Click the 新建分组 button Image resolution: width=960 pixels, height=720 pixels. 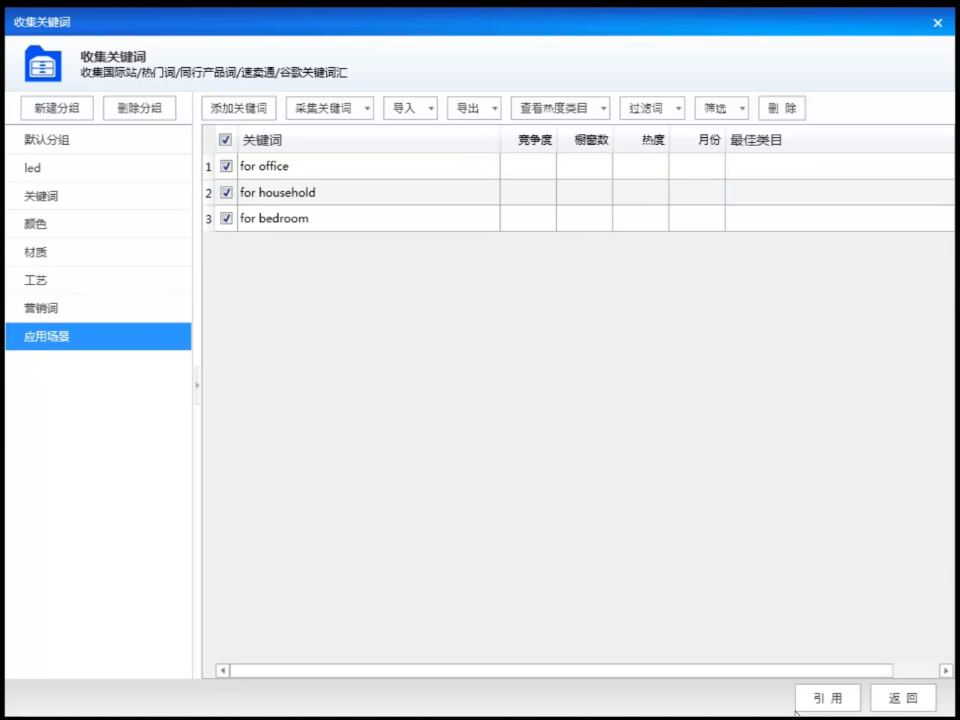click(57, 108)
